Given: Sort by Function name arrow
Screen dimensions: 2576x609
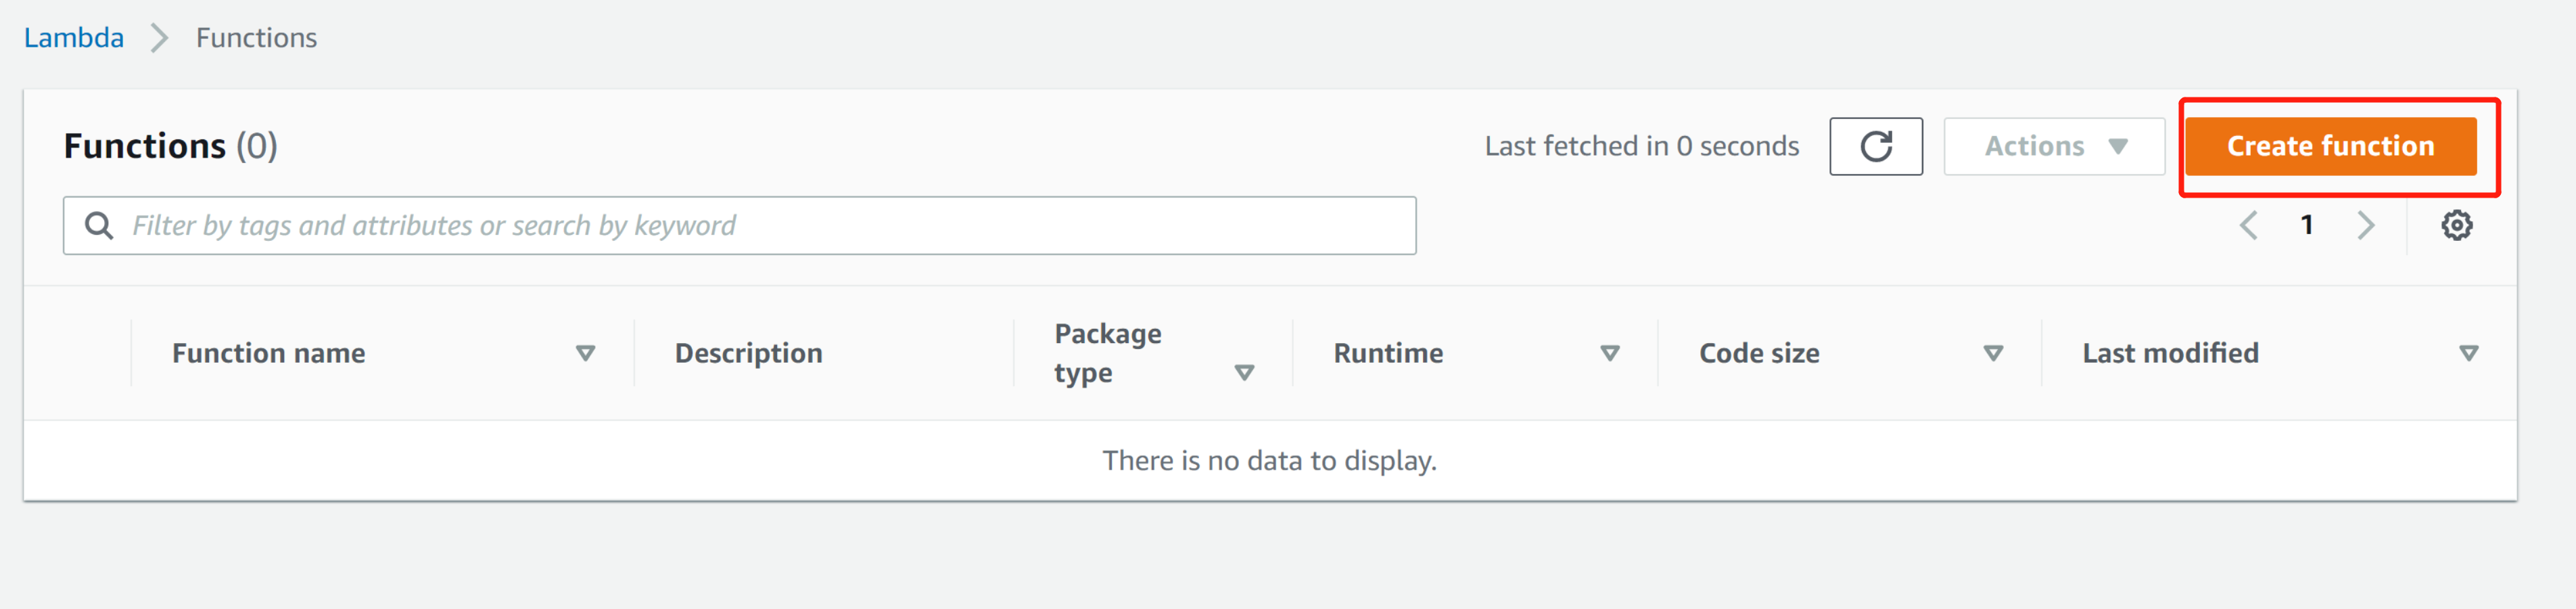Looking at the screenshot, I should point(586,353).
